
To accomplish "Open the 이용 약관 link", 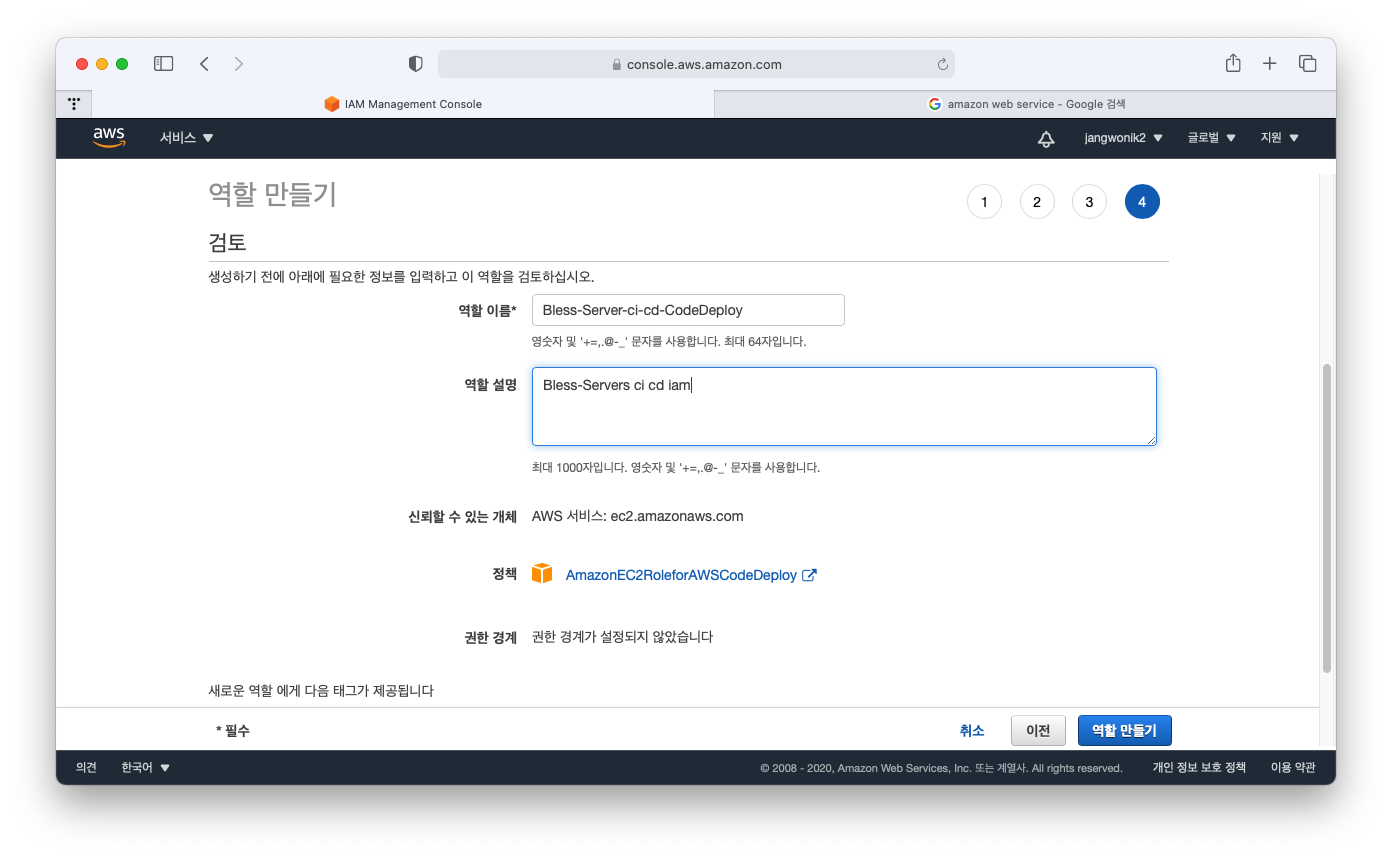I will tap(1293, 768).
